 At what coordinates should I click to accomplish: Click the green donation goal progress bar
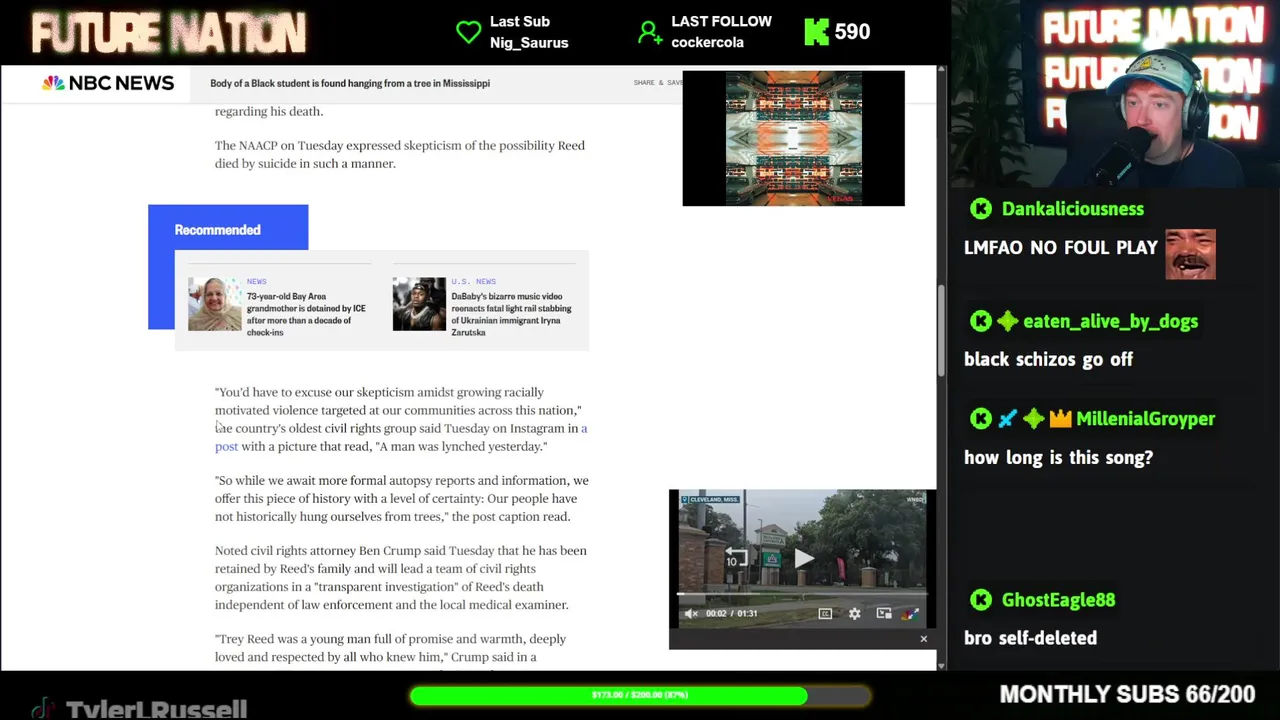640,695
